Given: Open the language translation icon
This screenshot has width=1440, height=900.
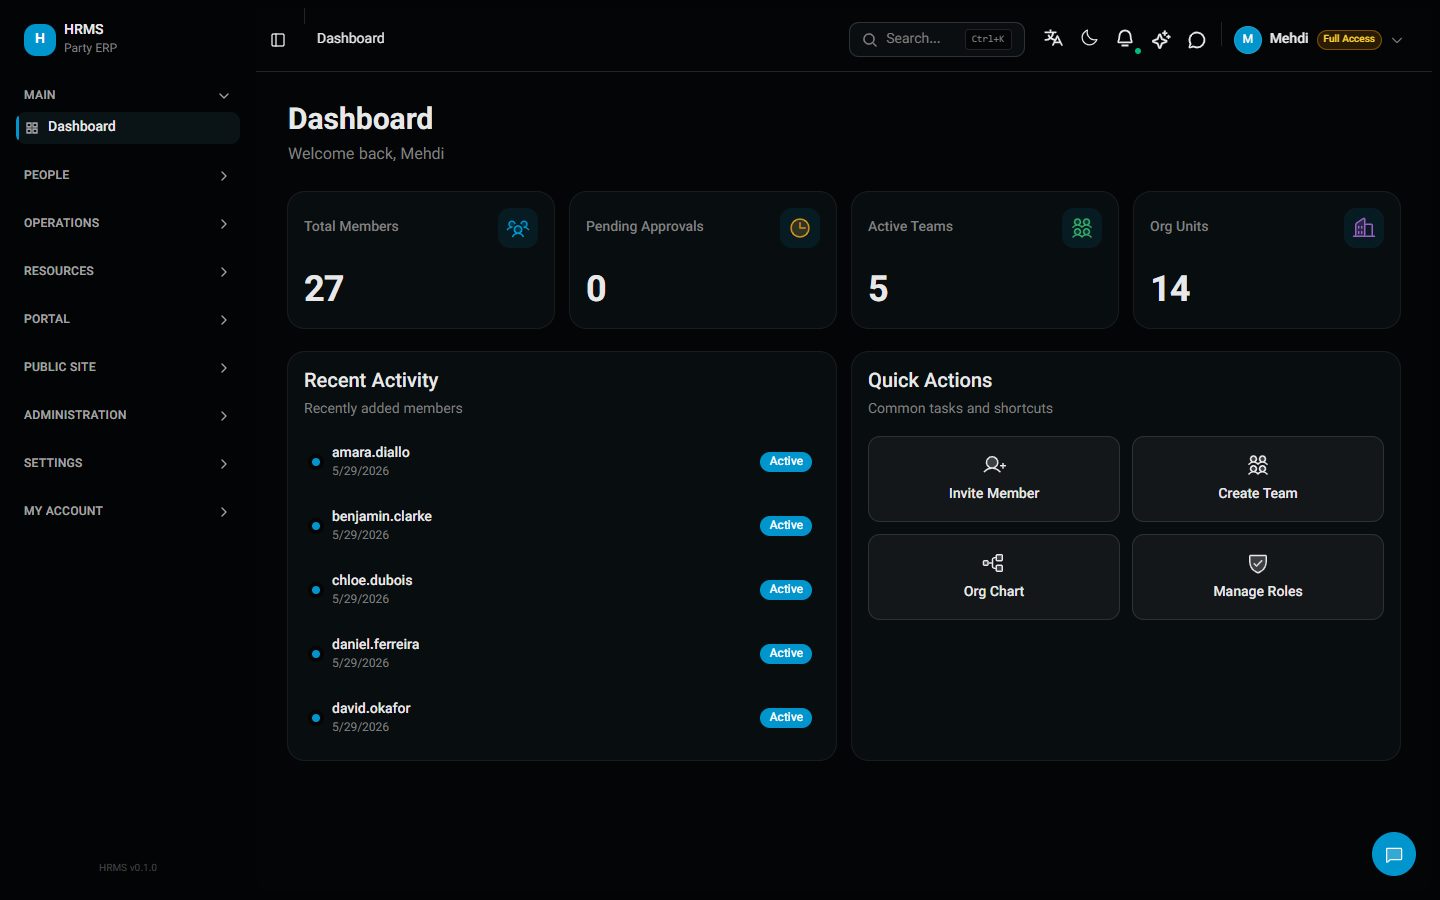Looking at the screenshot, I should coord(1053,38).
